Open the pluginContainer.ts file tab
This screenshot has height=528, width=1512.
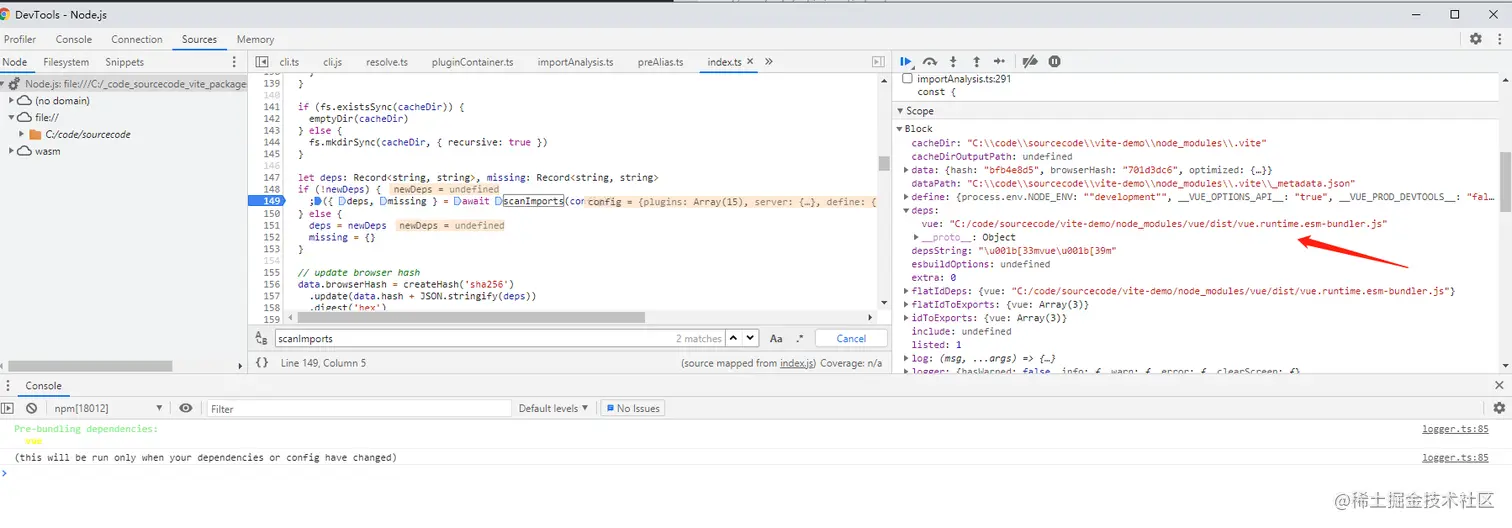(x=472, y=62)
